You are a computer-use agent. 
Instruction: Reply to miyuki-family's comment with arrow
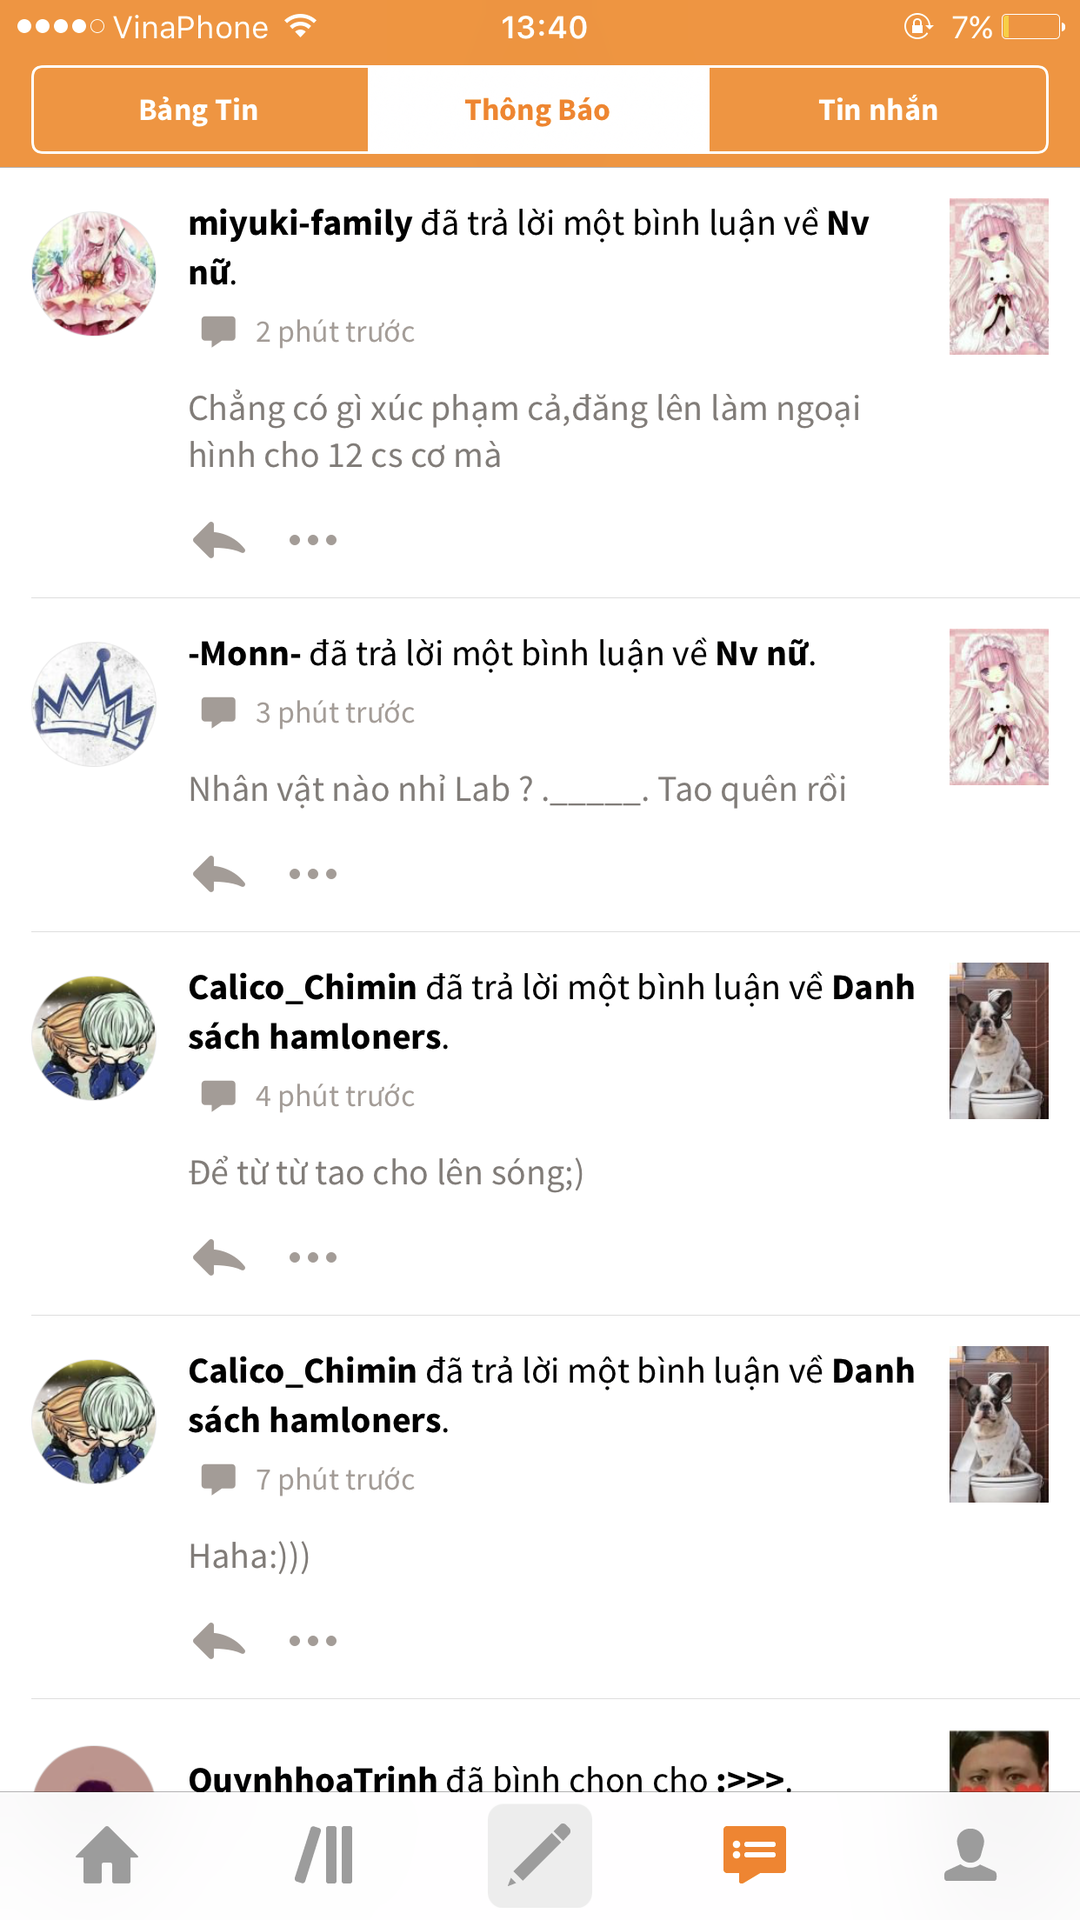[219, 540]
